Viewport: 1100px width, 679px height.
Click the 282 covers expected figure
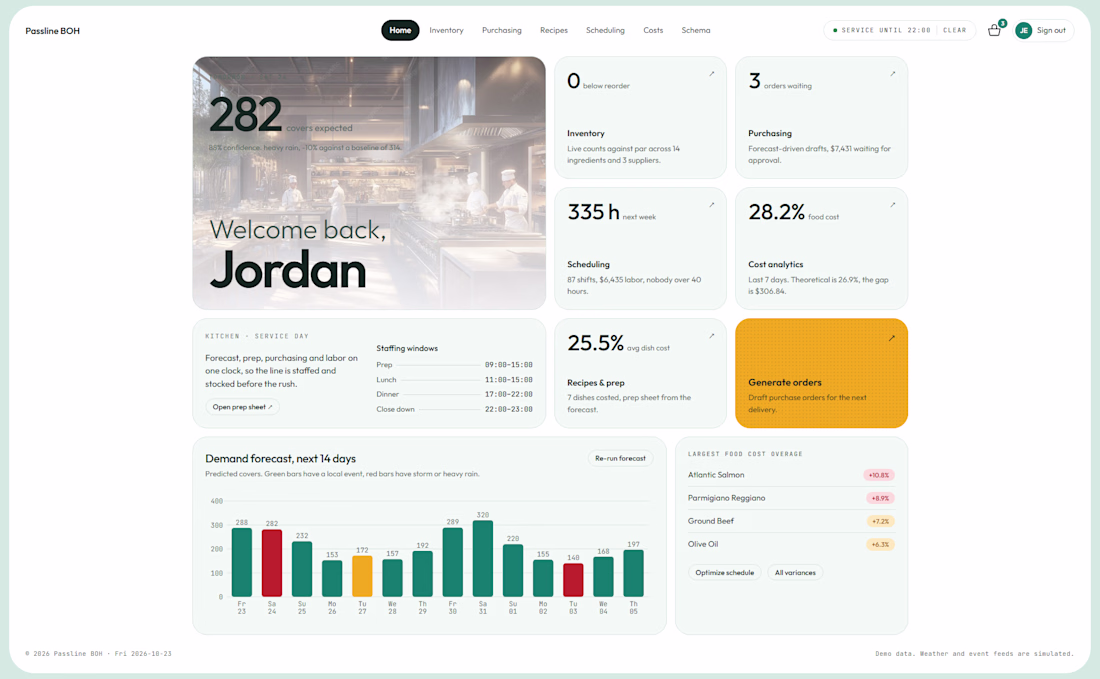point(246,115)
